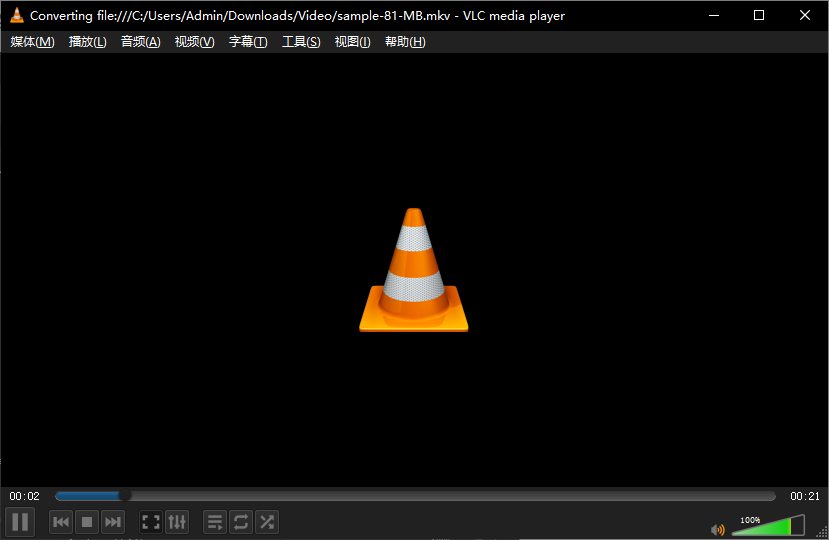
Task: Open the 媒体(M) menu
Action: 32,42
